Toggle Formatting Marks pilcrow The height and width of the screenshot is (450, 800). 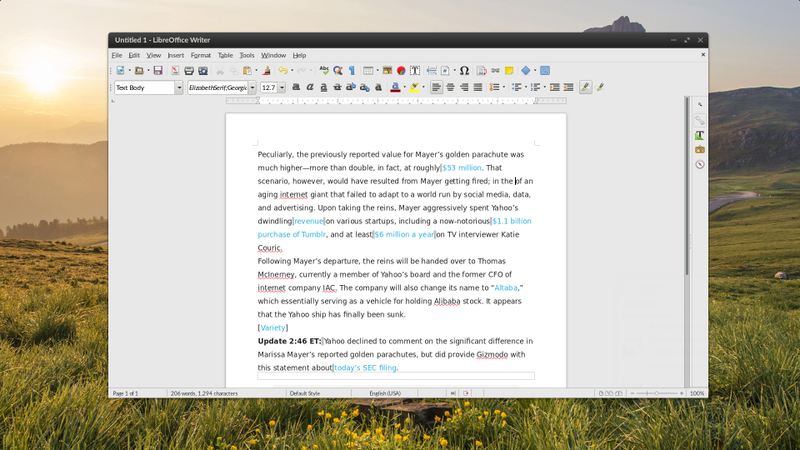[352, 70]
